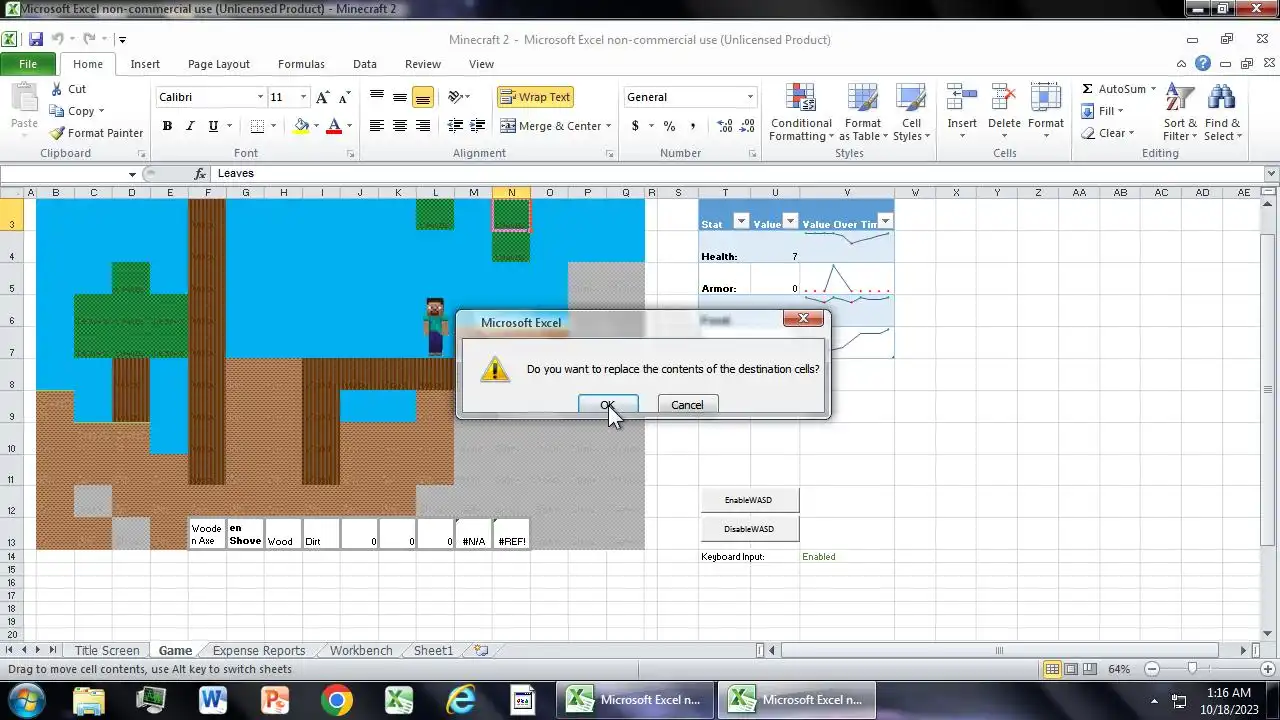Click Decrease Indent icon
The image size is (1280, 720).
[x=455, y=126]
